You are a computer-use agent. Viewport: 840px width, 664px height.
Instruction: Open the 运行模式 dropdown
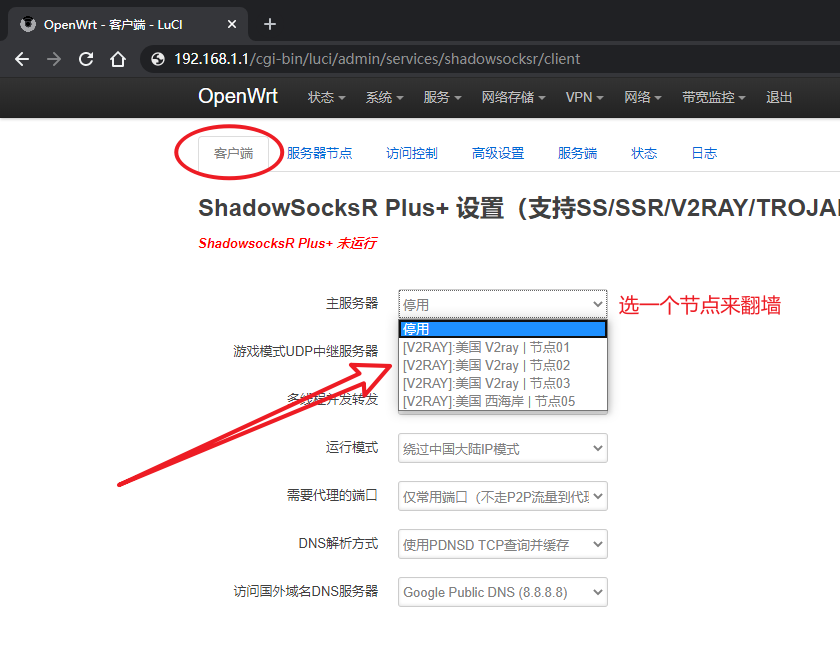click(502, 448)
